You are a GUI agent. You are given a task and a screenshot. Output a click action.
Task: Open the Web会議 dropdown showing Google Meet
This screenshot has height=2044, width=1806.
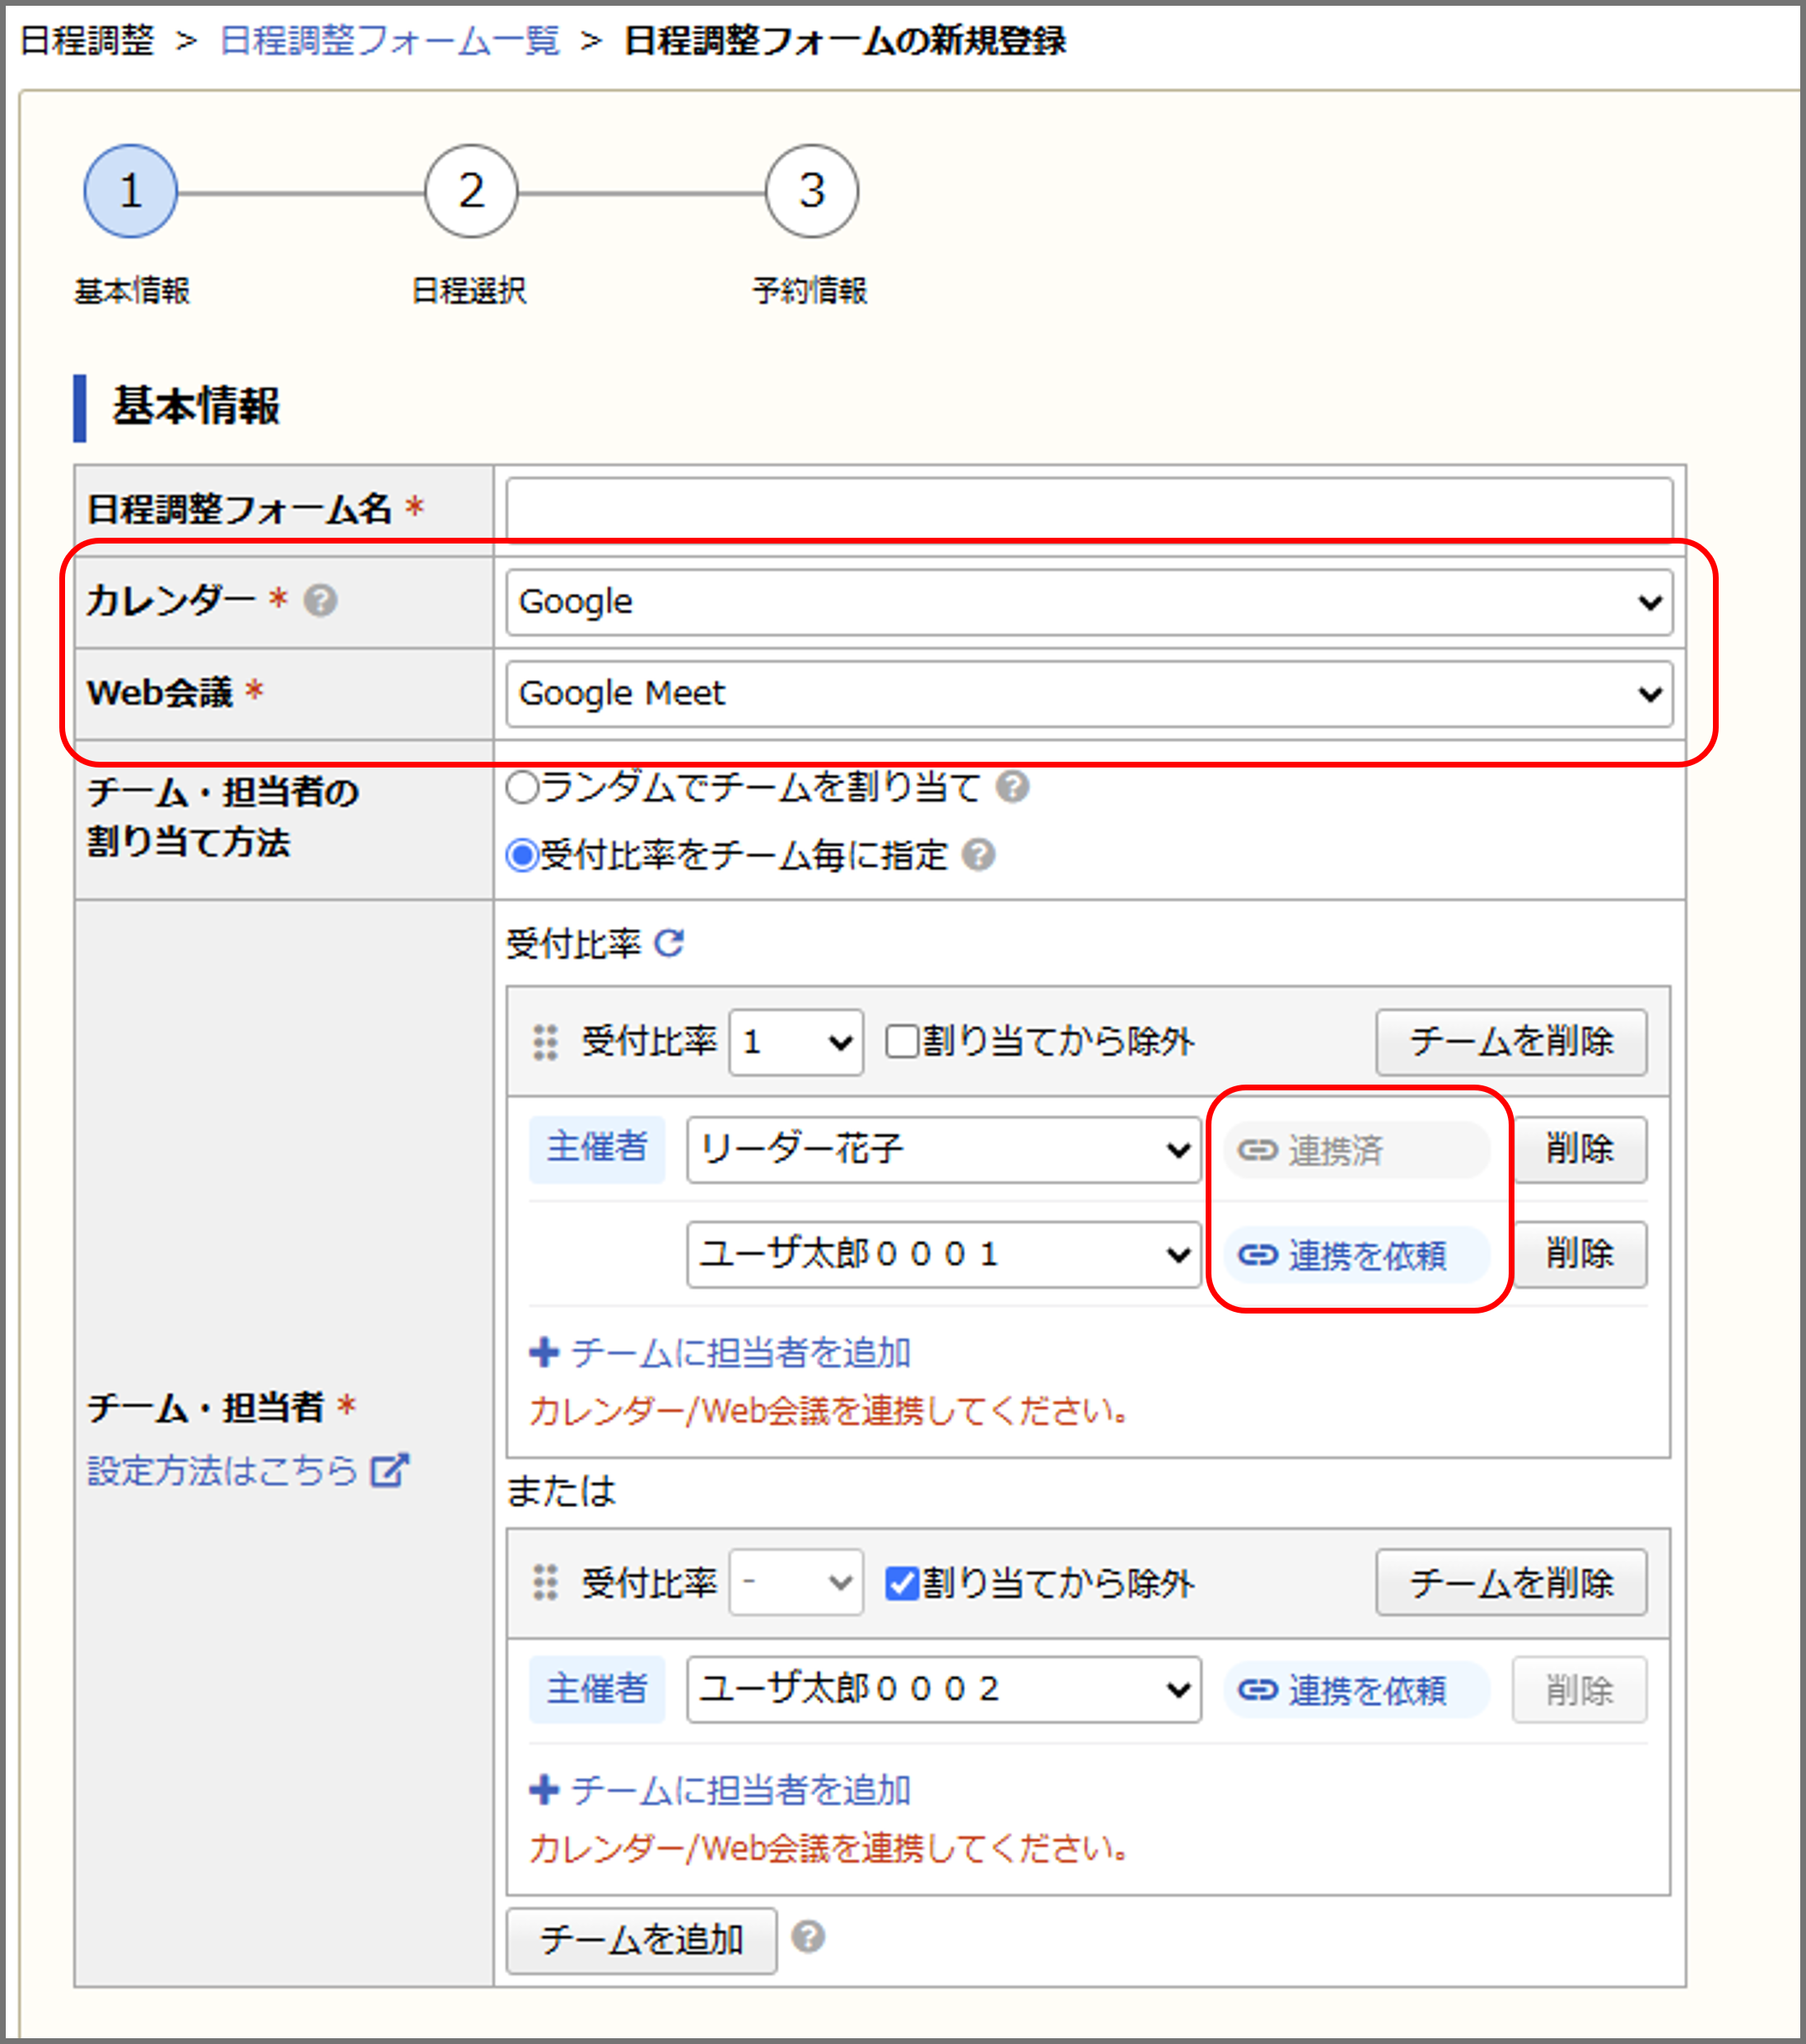click(x=1089, y=693)
